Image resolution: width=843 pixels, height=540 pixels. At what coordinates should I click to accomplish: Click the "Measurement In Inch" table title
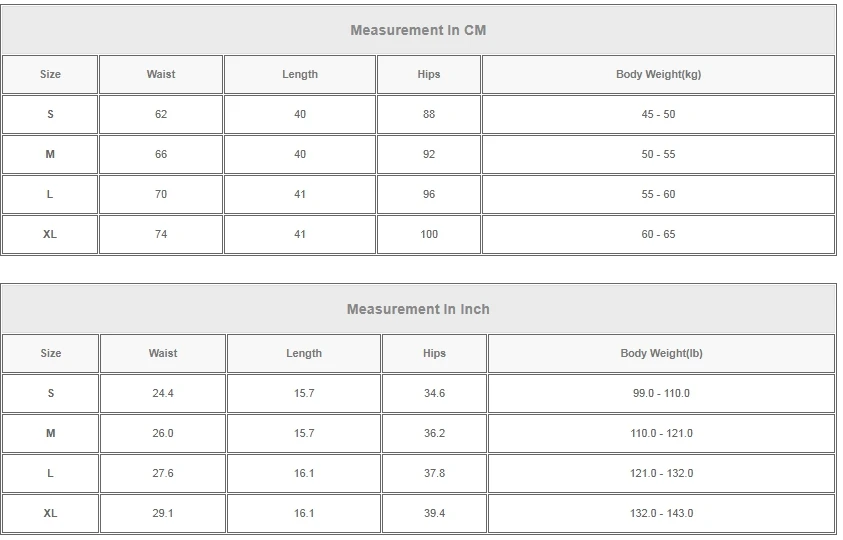tap(418, 309)
